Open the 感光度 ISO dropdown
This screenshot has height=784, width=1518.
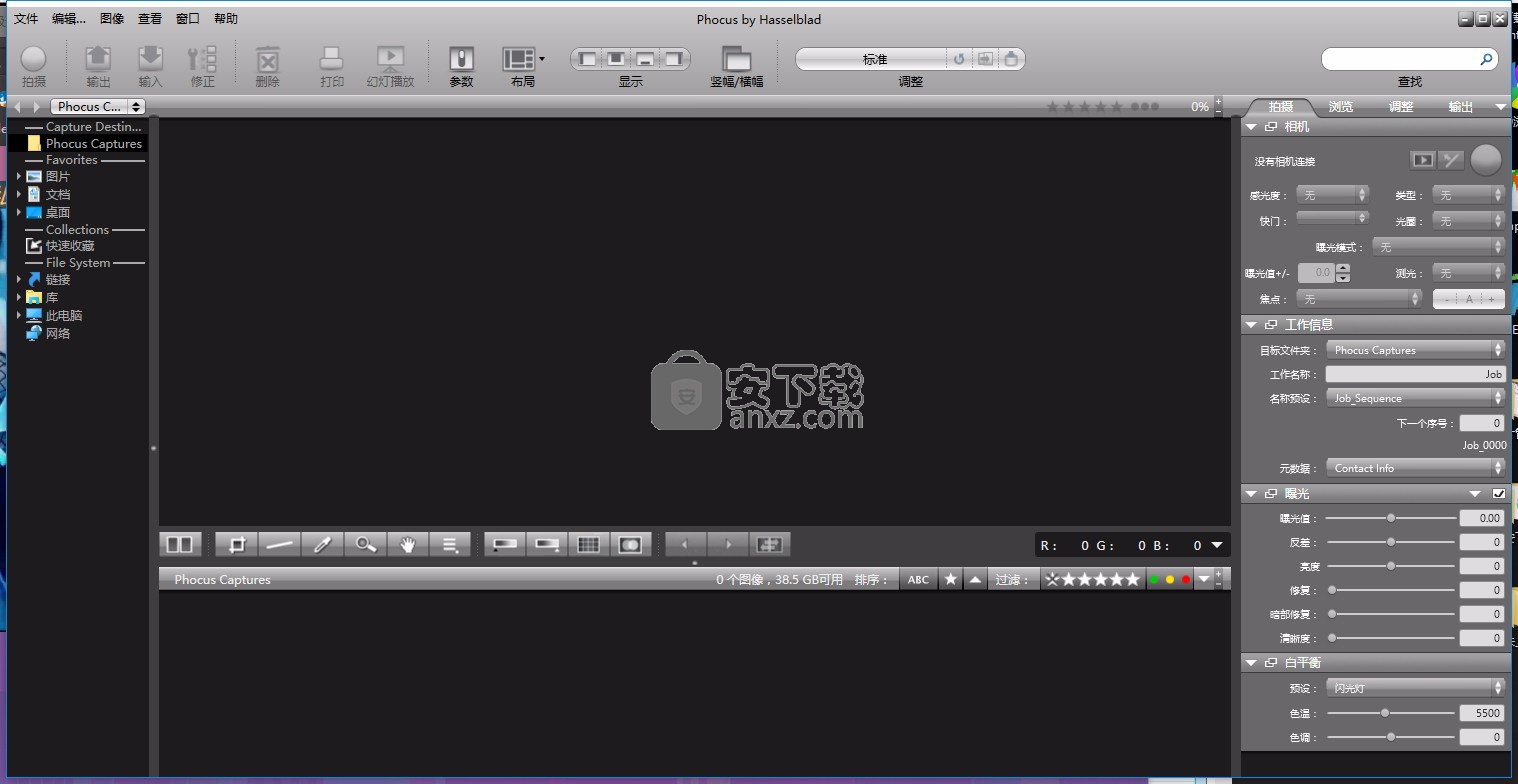1332,195
